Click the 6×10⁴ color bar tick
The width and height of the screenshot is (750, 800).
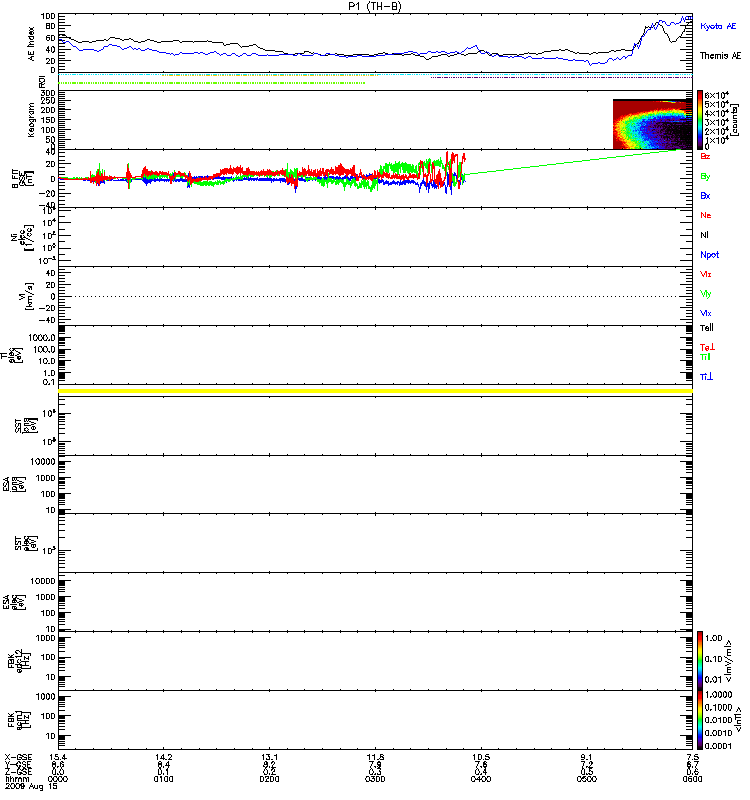tap(716, 95)
